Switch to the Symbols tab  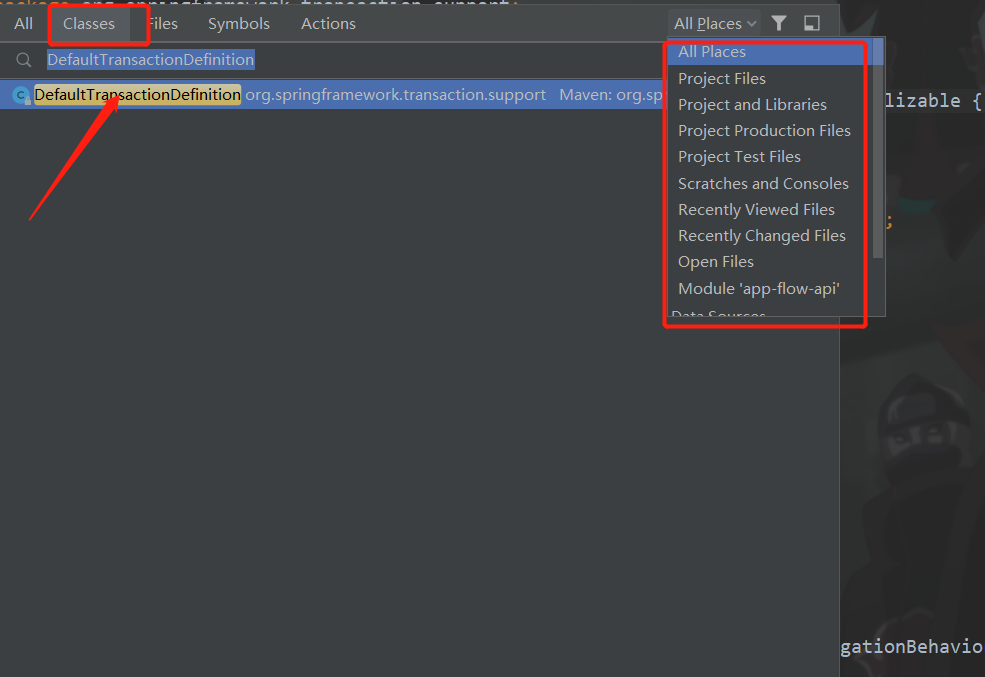(x=238, y=23)
